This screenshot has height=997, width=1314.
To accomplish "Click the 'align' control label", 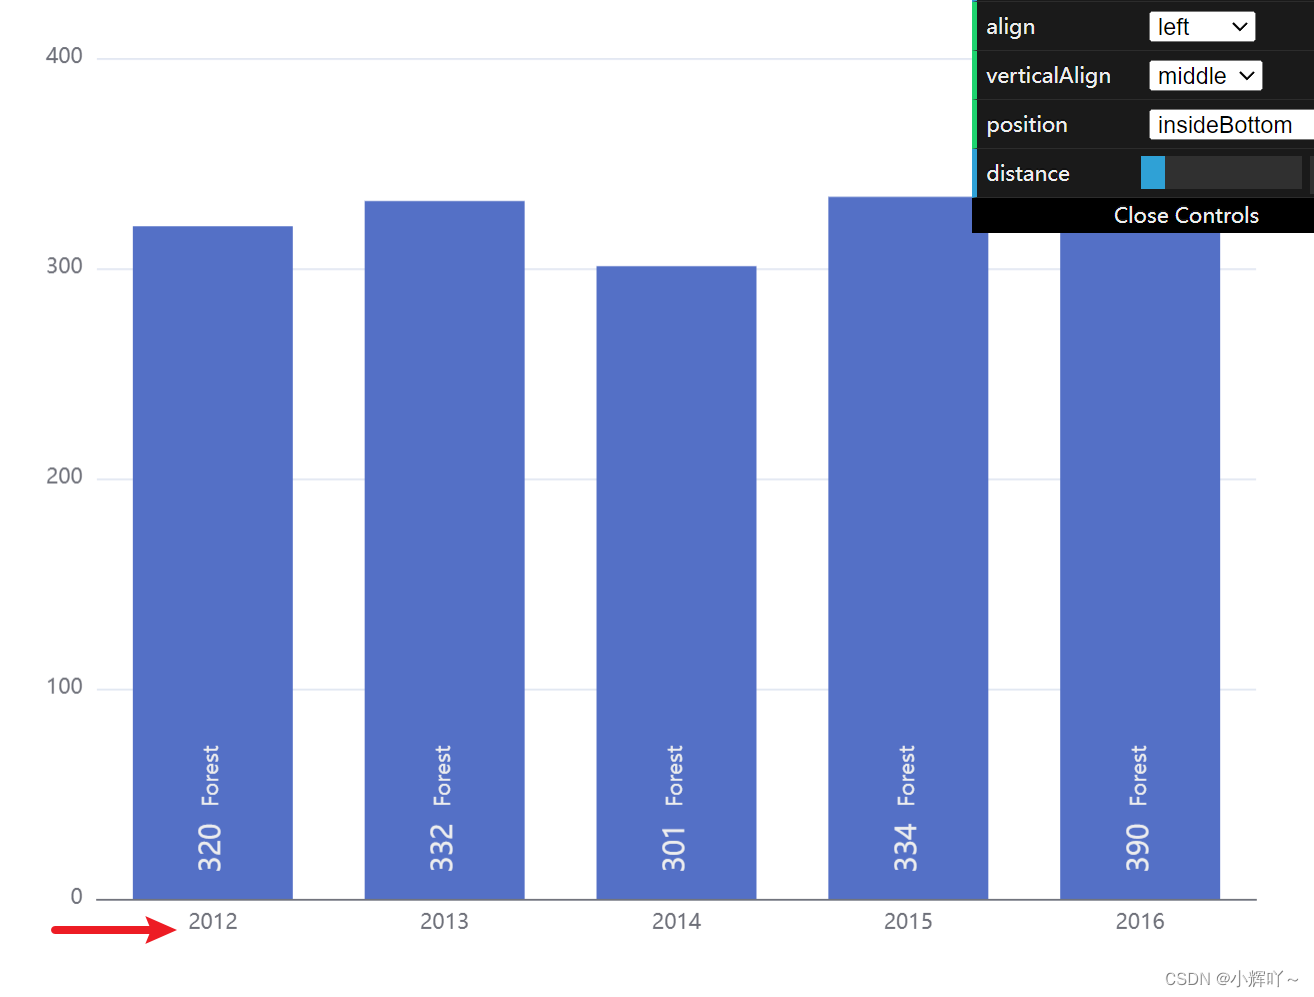I will point(1010,27).
